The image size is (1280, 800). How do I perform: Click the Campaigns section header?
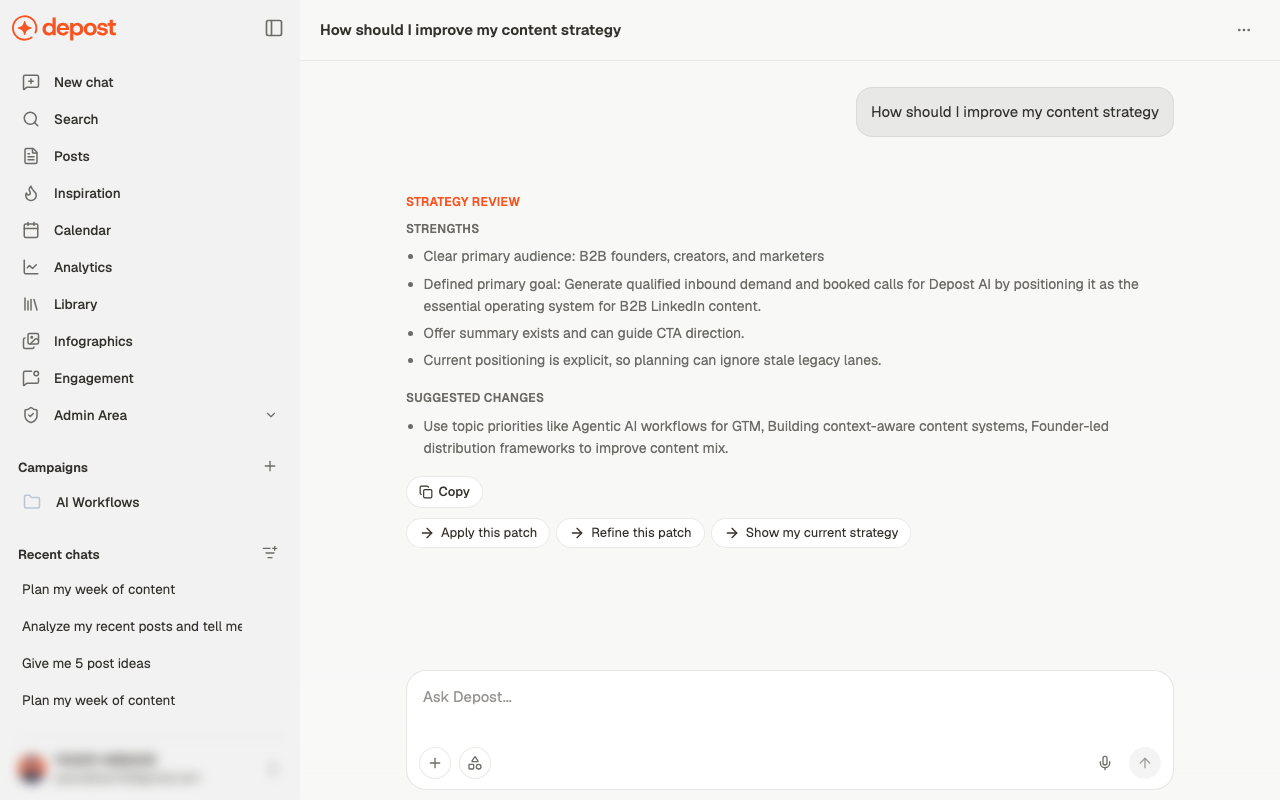tap(53, 467)
